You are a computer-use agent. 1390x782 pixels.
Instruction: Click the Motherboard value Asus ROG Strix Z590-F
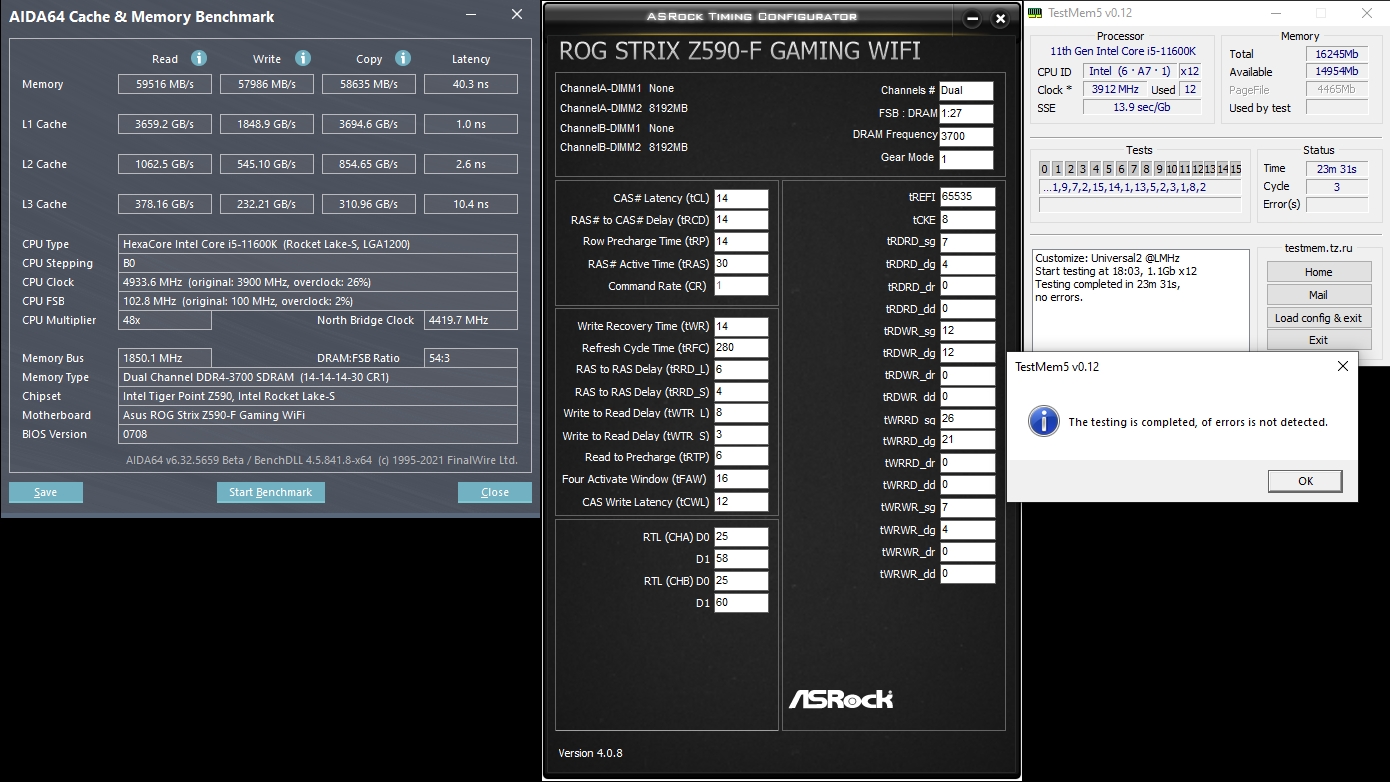pyautogui.click(x=318, y=415)
